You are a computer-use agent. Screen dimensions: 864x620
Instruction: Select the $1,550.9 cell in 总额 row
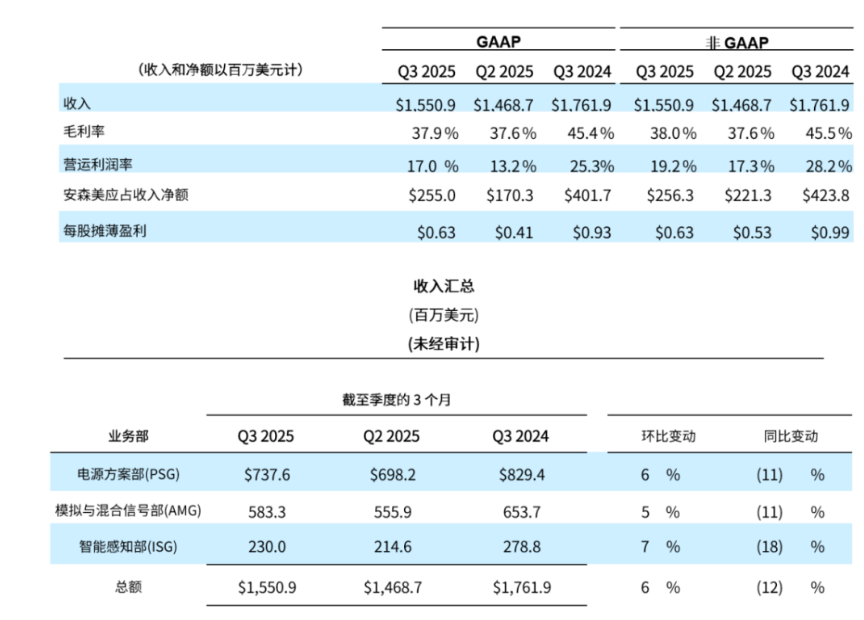tap(267, 588)
